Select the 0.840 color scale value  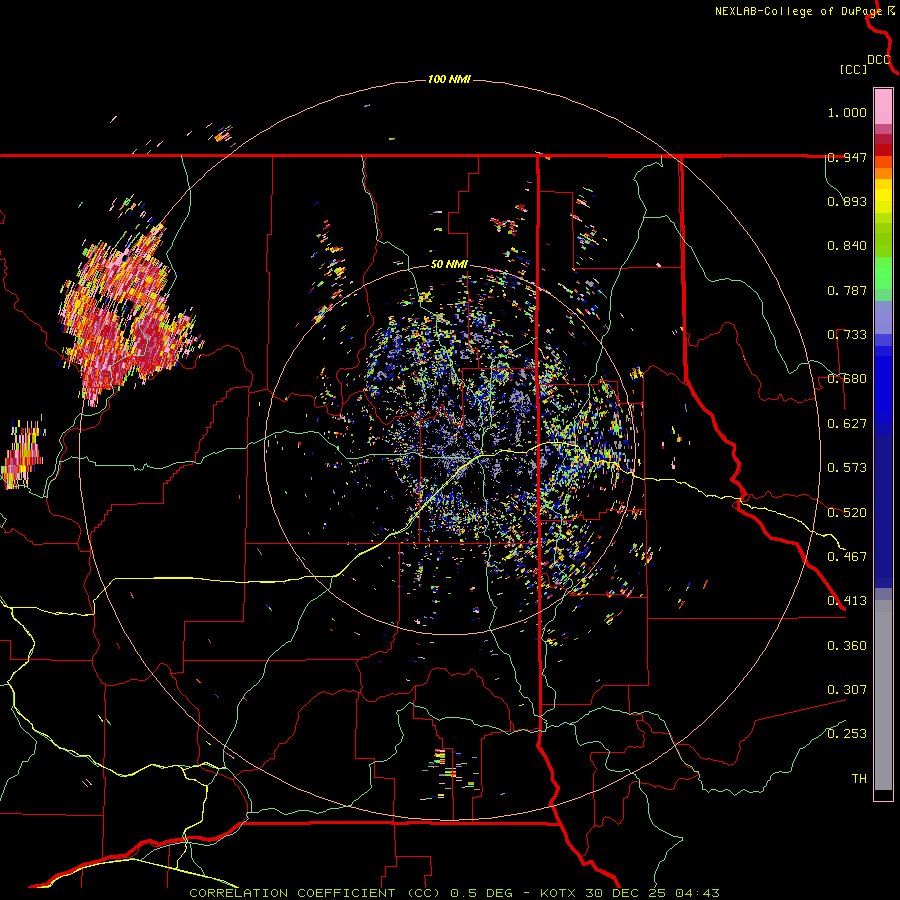(847, 246)
